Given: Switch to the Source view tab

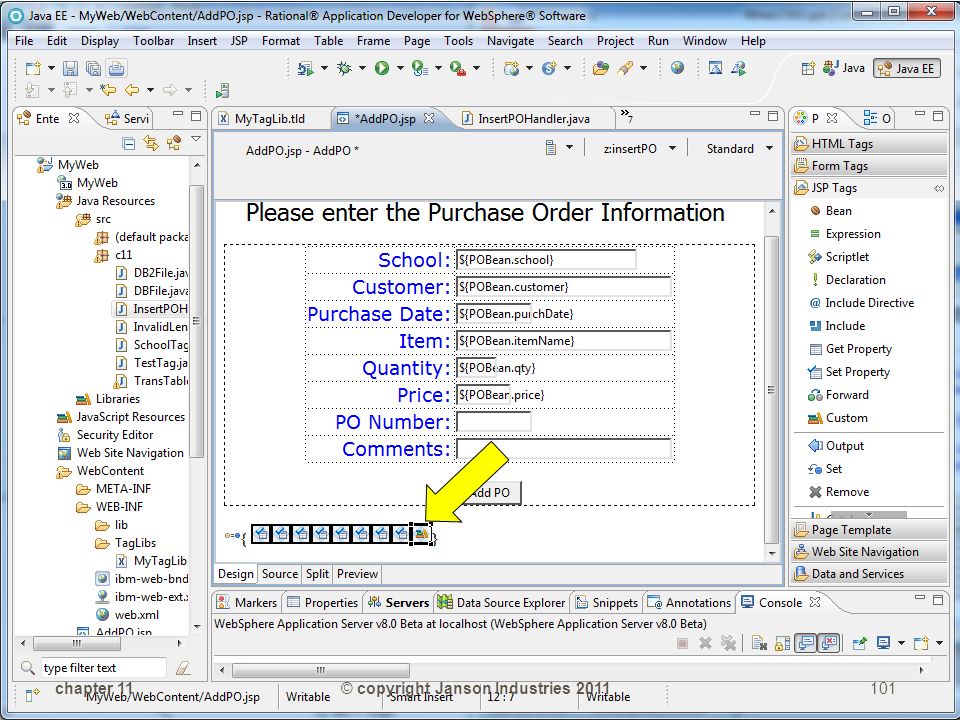Looking at the screenshot, I should click(x=280, y=574).
